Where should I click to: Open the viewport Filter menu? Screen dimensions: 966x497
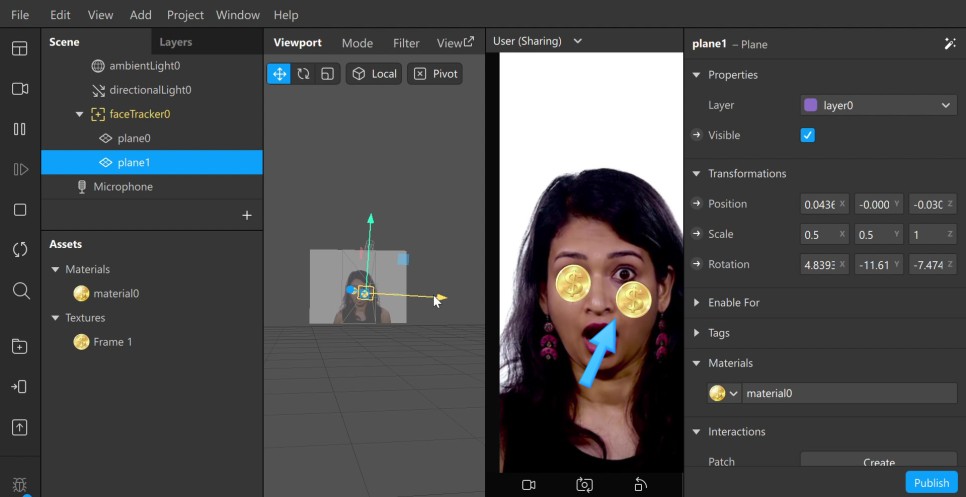[406, 43]
